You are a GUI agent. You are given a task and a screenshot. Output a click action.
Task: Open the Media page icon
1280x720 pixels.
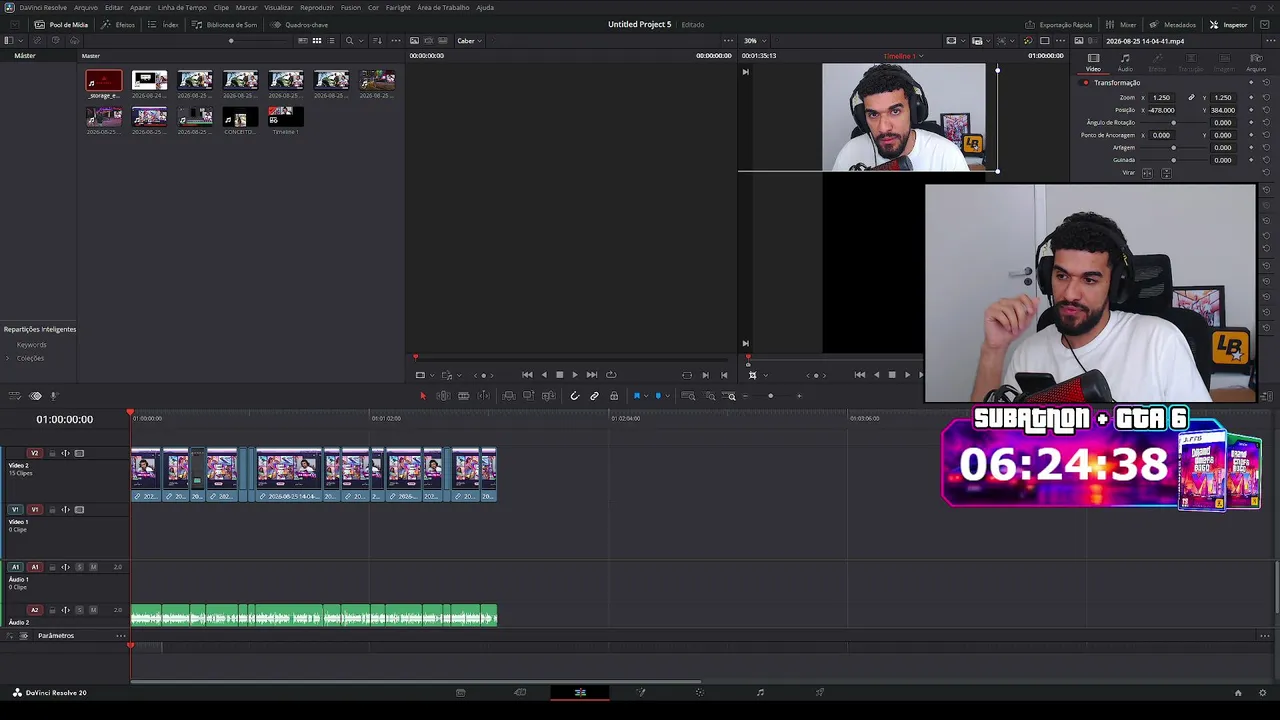pos(460,692)
